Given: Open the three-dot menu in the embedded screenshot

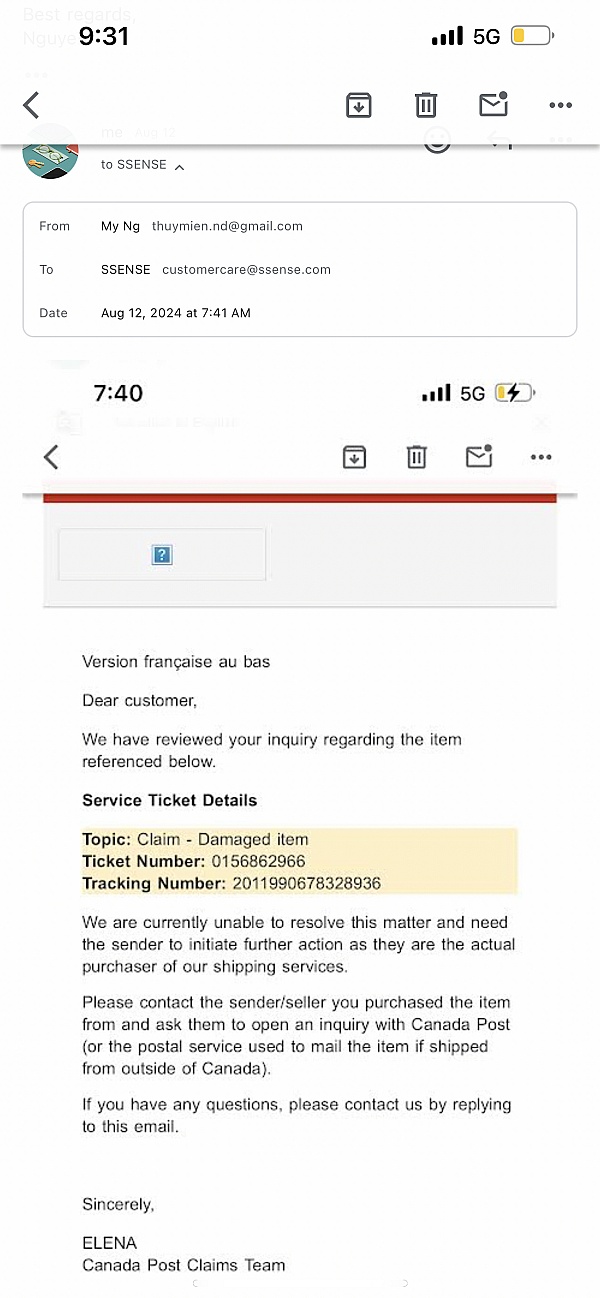Looking at the screenshot, I should point(541,457).
